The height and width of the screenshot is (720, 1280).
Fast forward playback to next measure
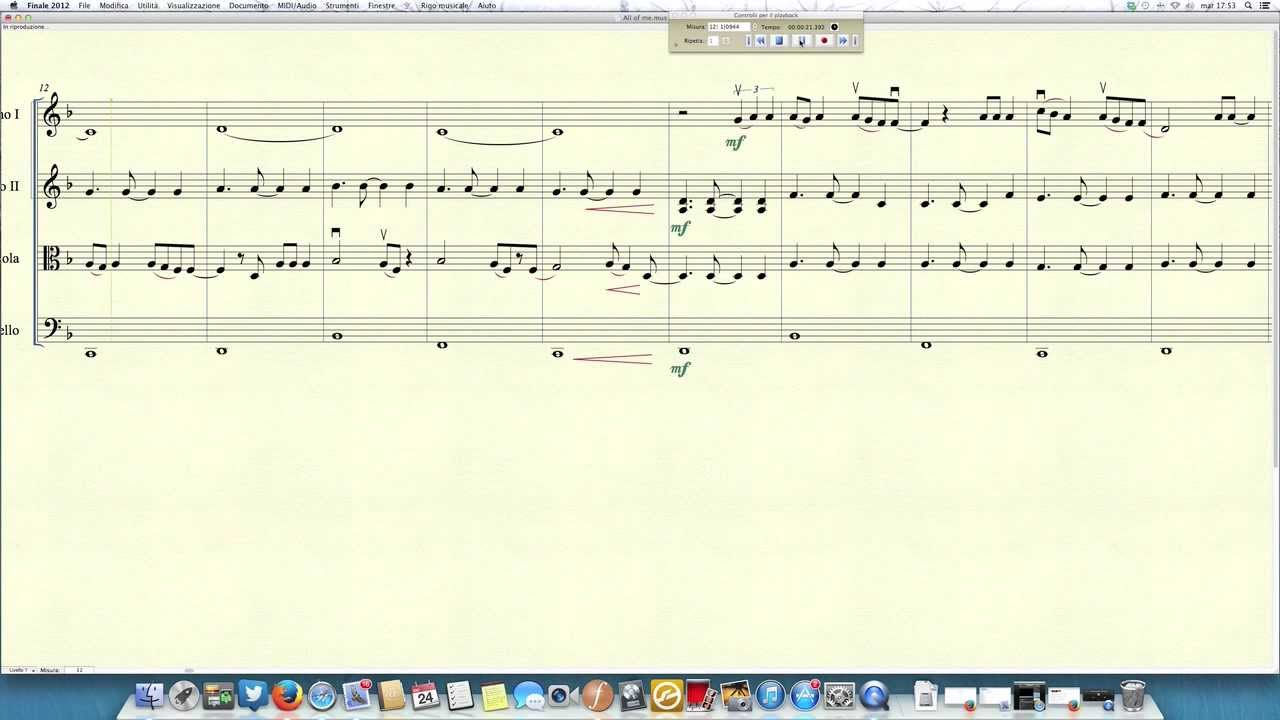click(843, 41)
